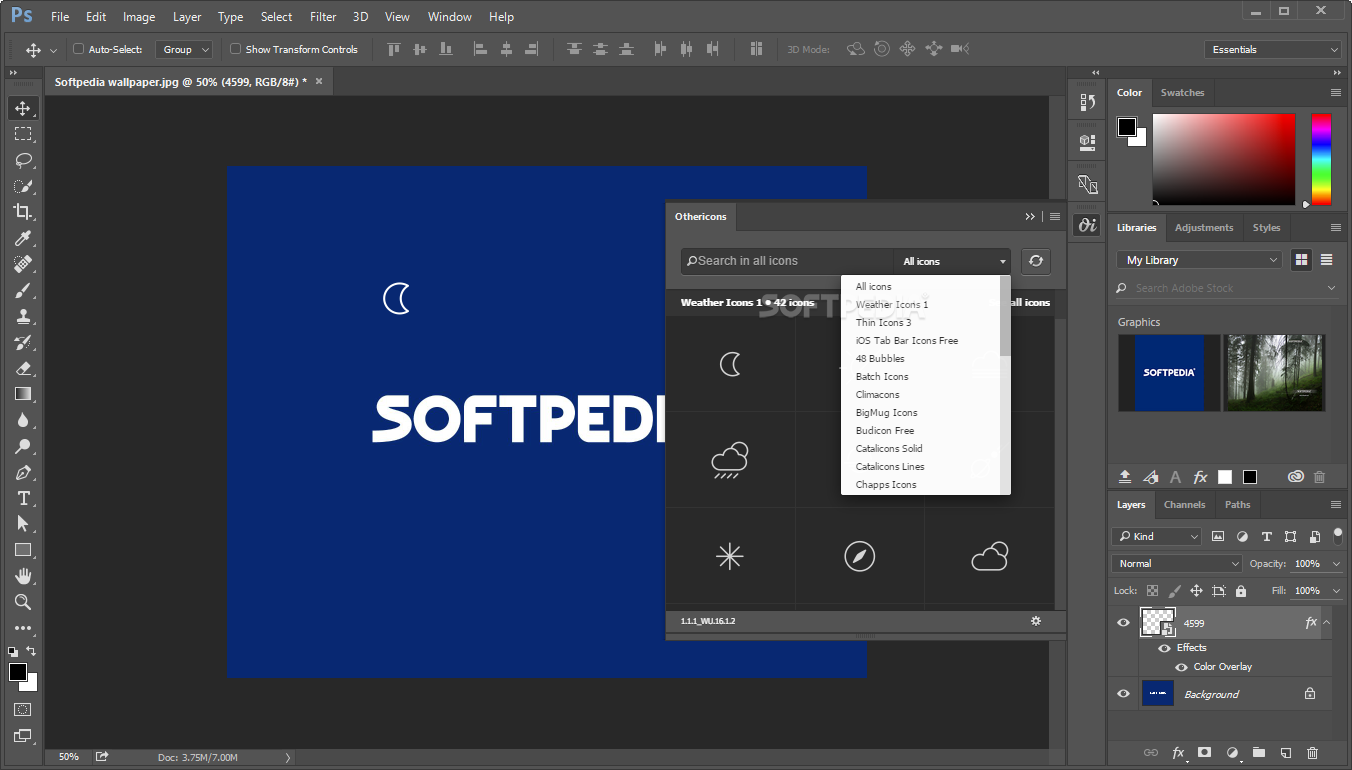Toggle Color Overlay effect visibility
Viewport: 1352px width, 770px height.
(x=1181, y=667)
